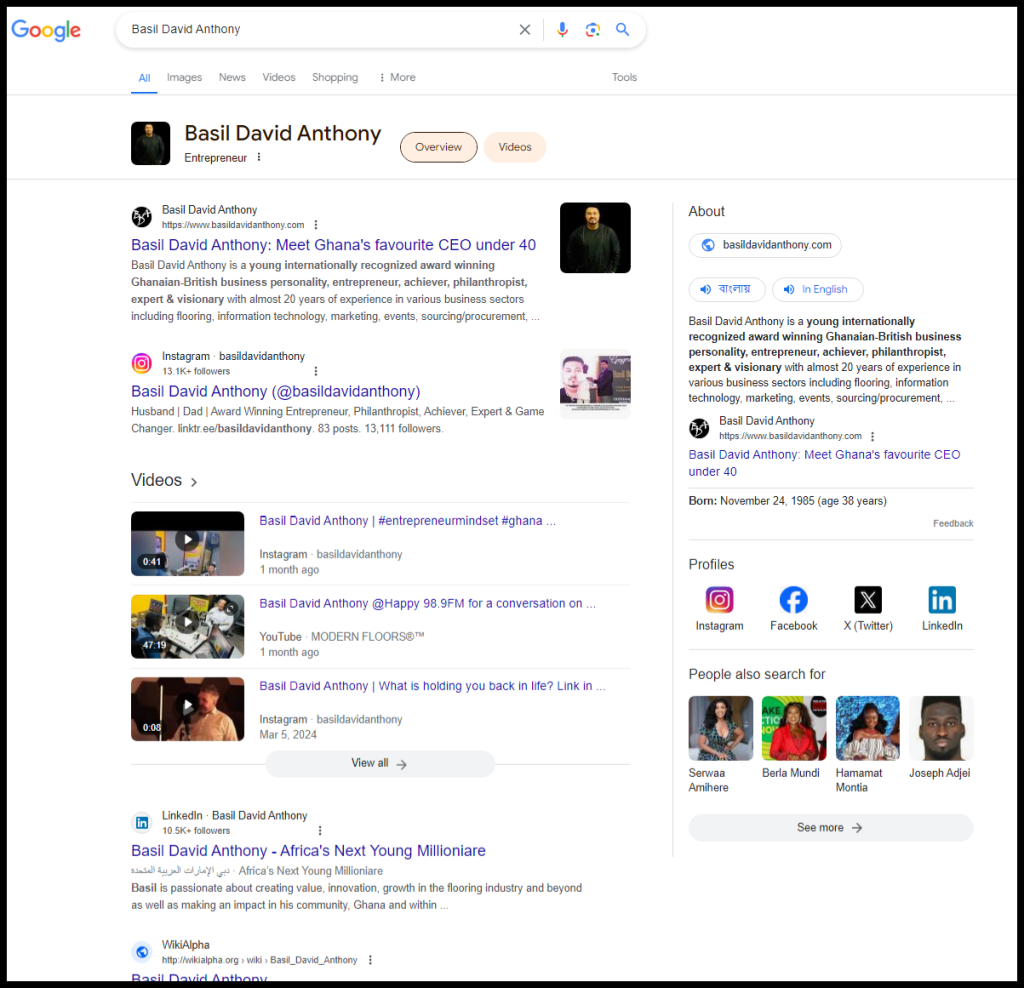Switch to the Images tab
This screenshot has height=988, width=1024.
(x=184, y=77)
